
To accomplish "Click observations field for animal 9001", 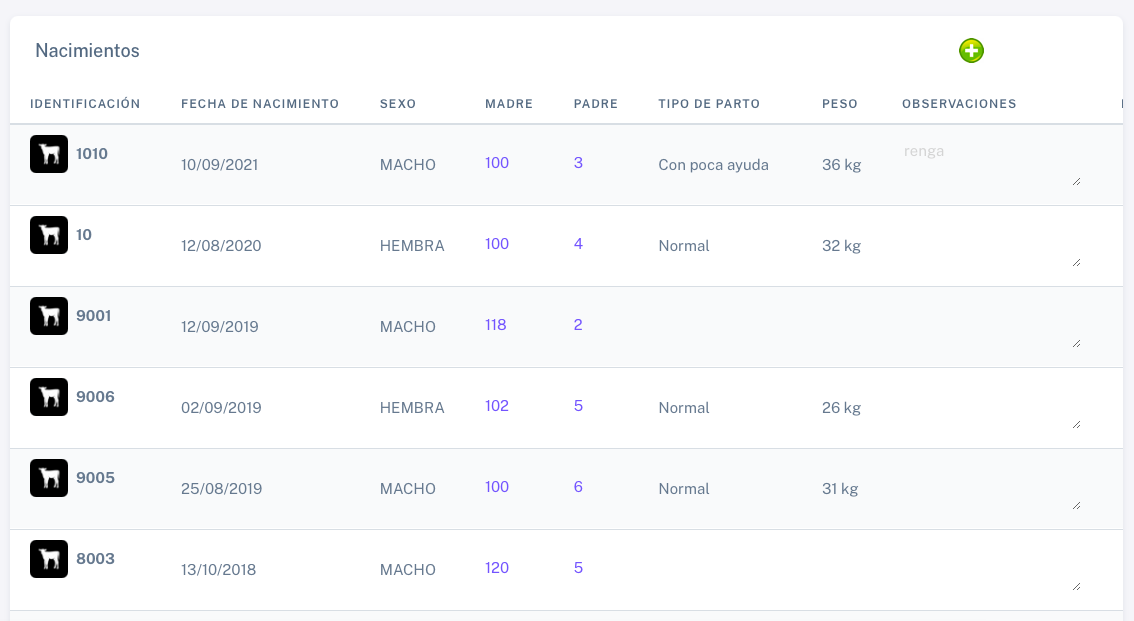I will click(992, 326).
